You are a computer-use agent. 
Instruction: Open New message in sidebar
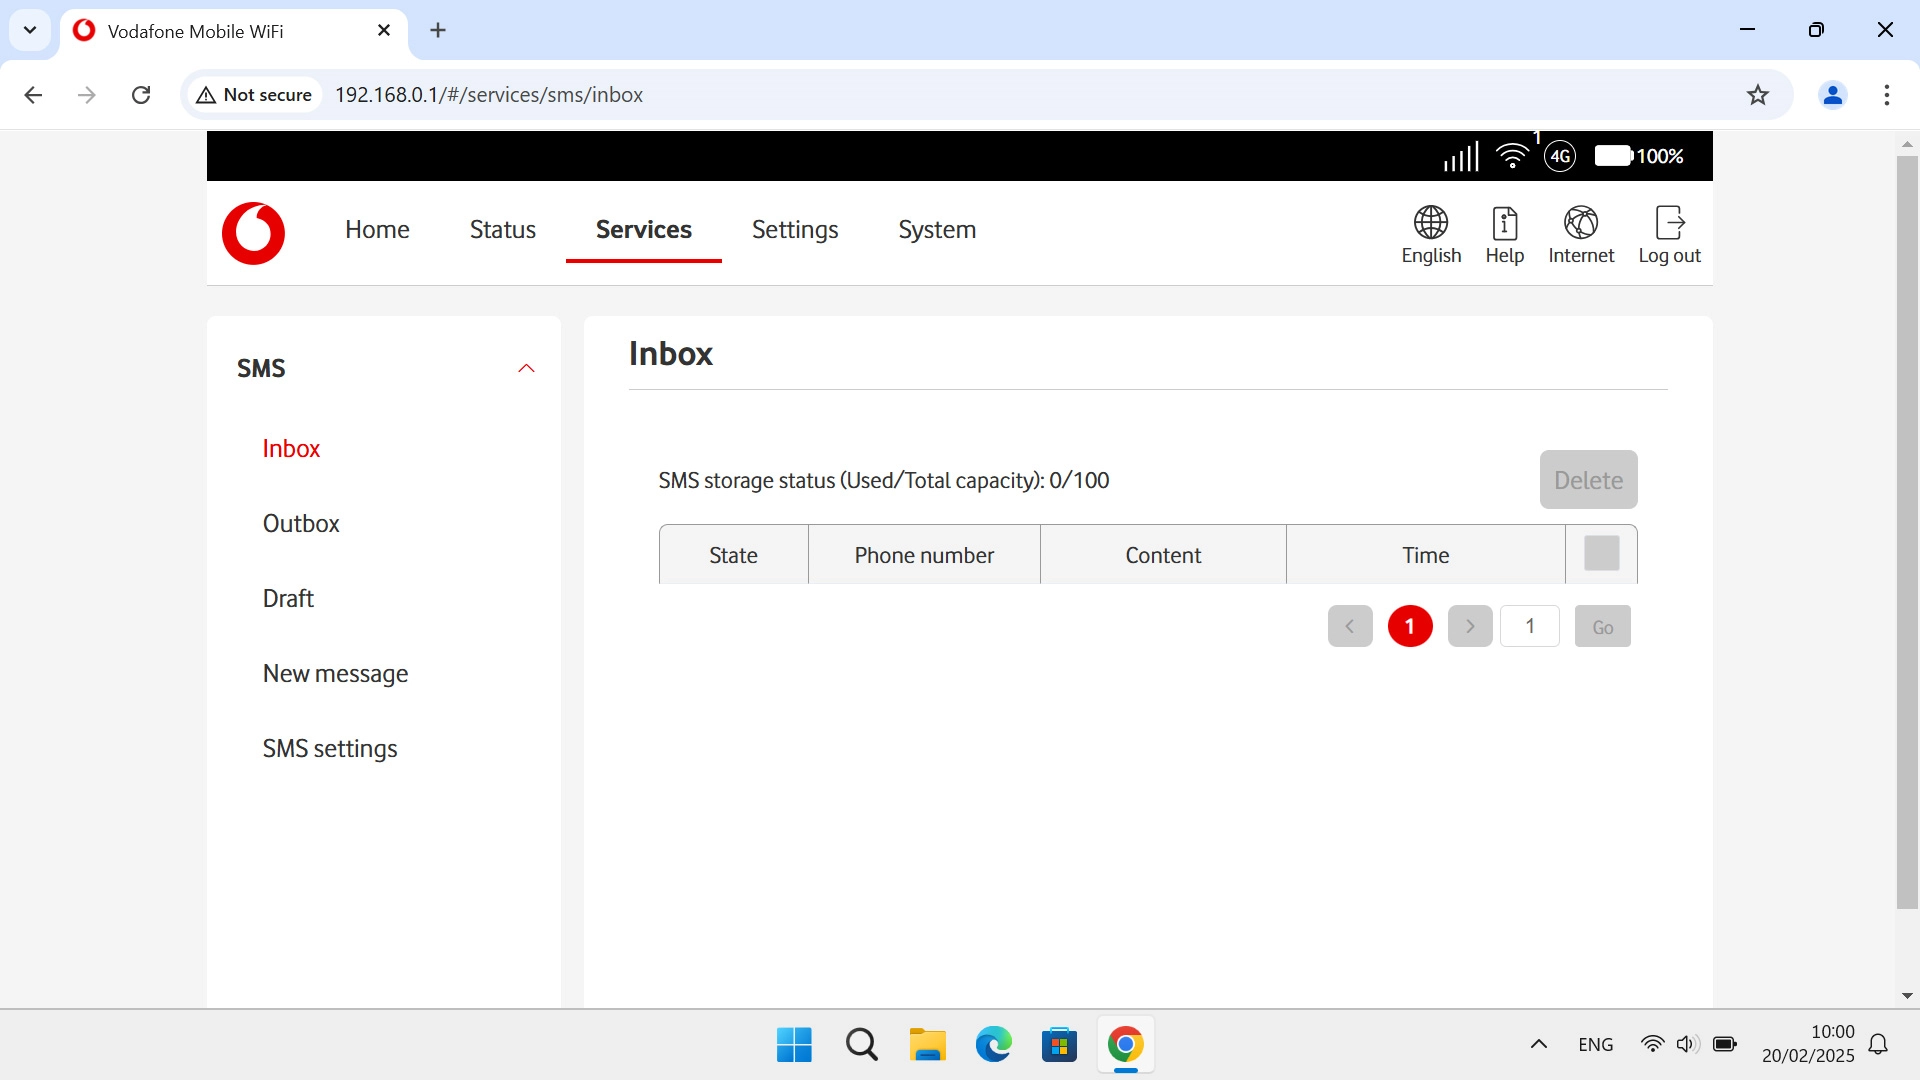335,674
